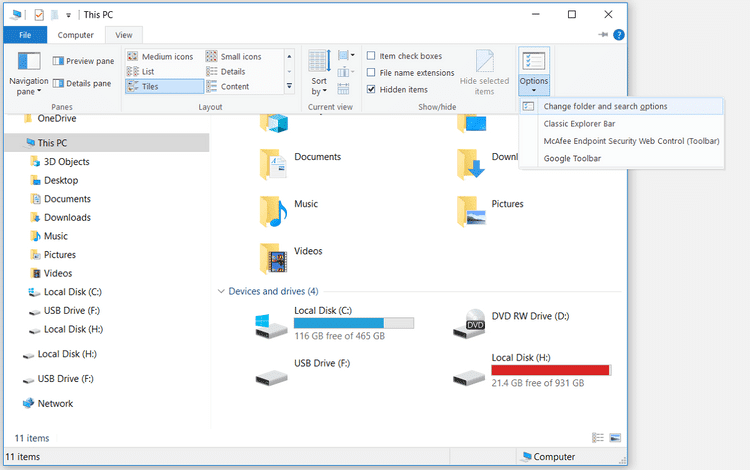Select OneDrive in navigation pane
The height and width of the screenshot is (470, 750).
[56, 118]
